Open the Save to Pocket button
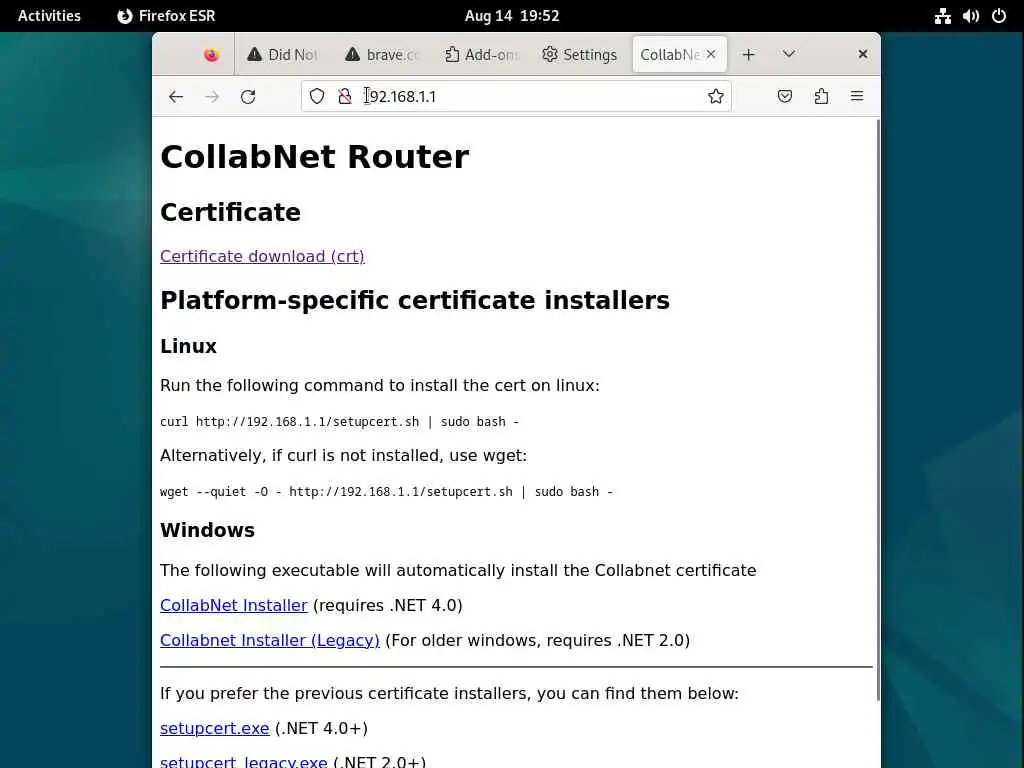The image size is (1024, 768). tap(785, 96)
